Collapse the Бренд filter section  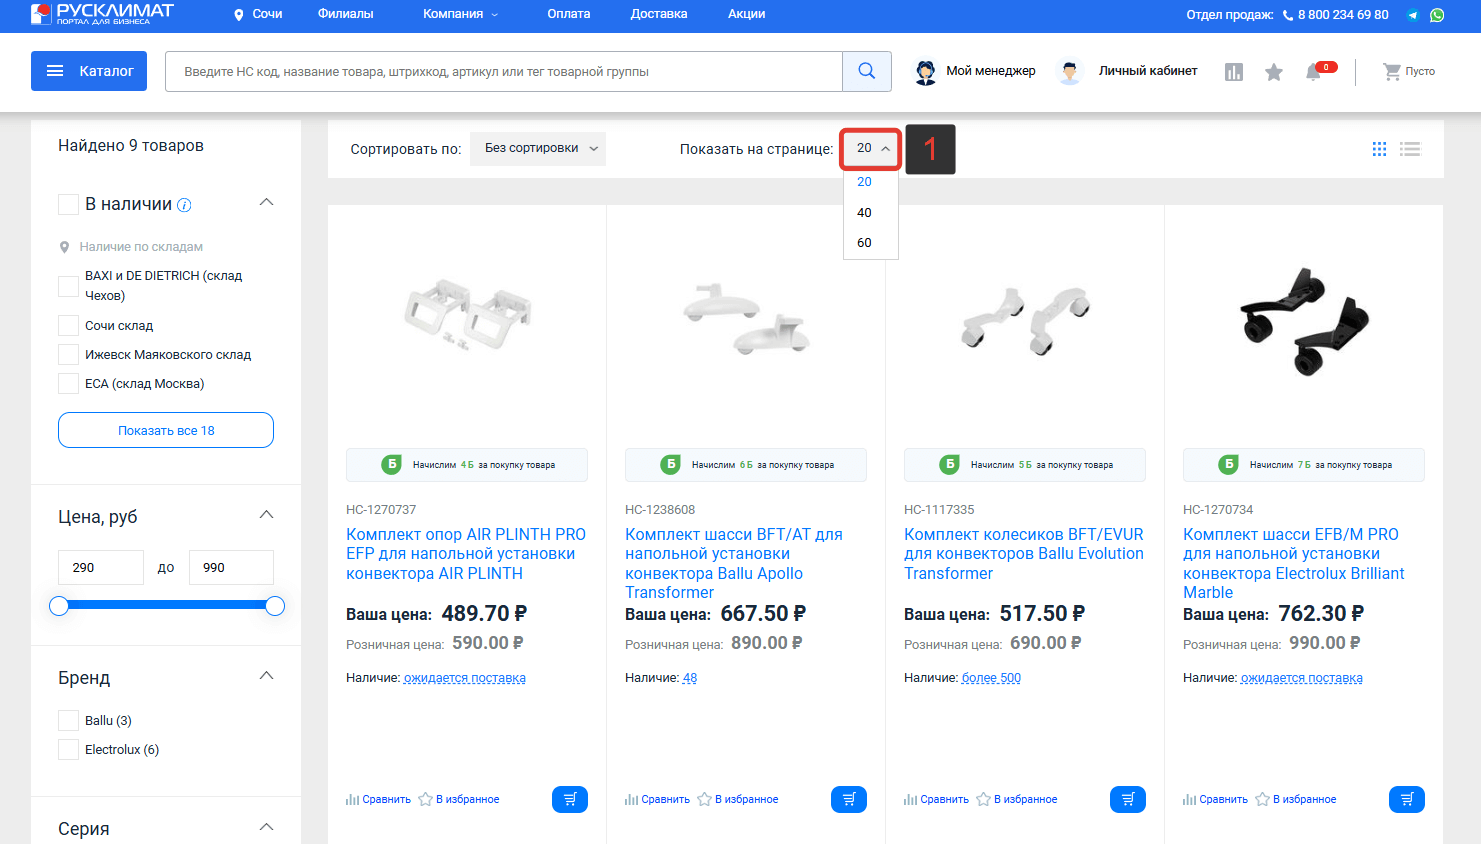coord(266,675)
